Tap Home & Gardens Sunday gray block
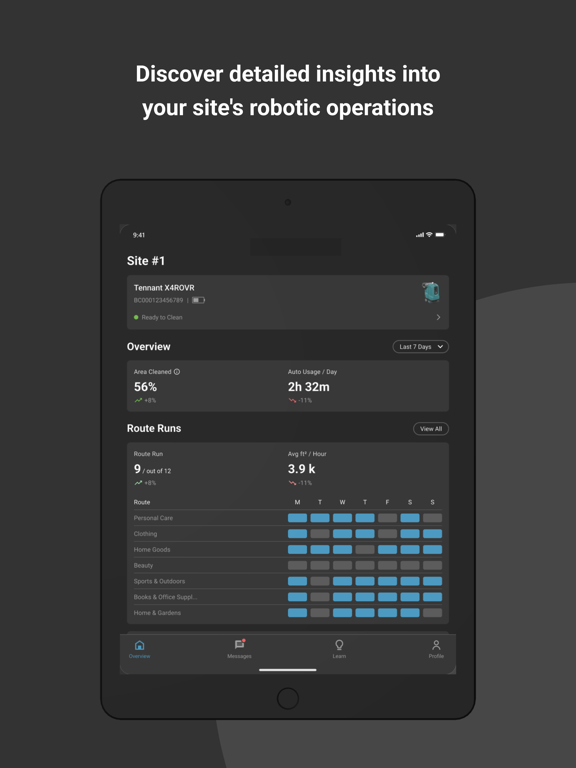Image resolution: width=576 pixels, height=768 pixels. pyautogui.click(x=432, y=613)
